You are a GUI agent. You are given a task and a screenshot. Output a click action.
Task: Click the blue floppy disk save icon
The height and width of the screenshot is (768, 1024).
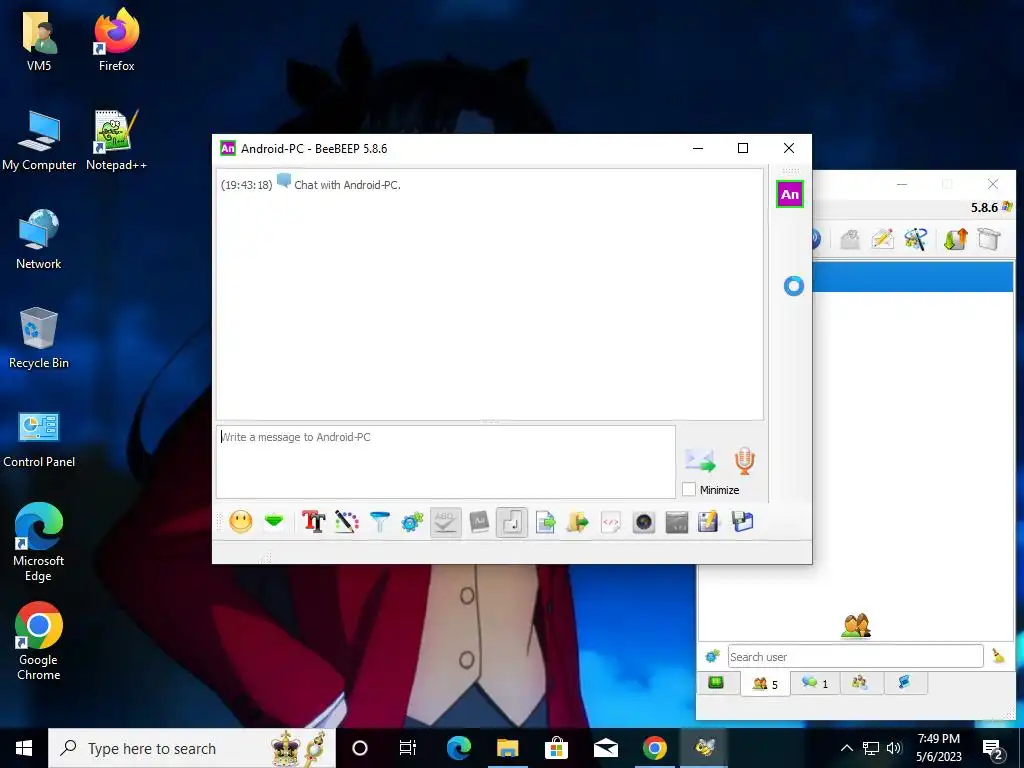(743, 522)
